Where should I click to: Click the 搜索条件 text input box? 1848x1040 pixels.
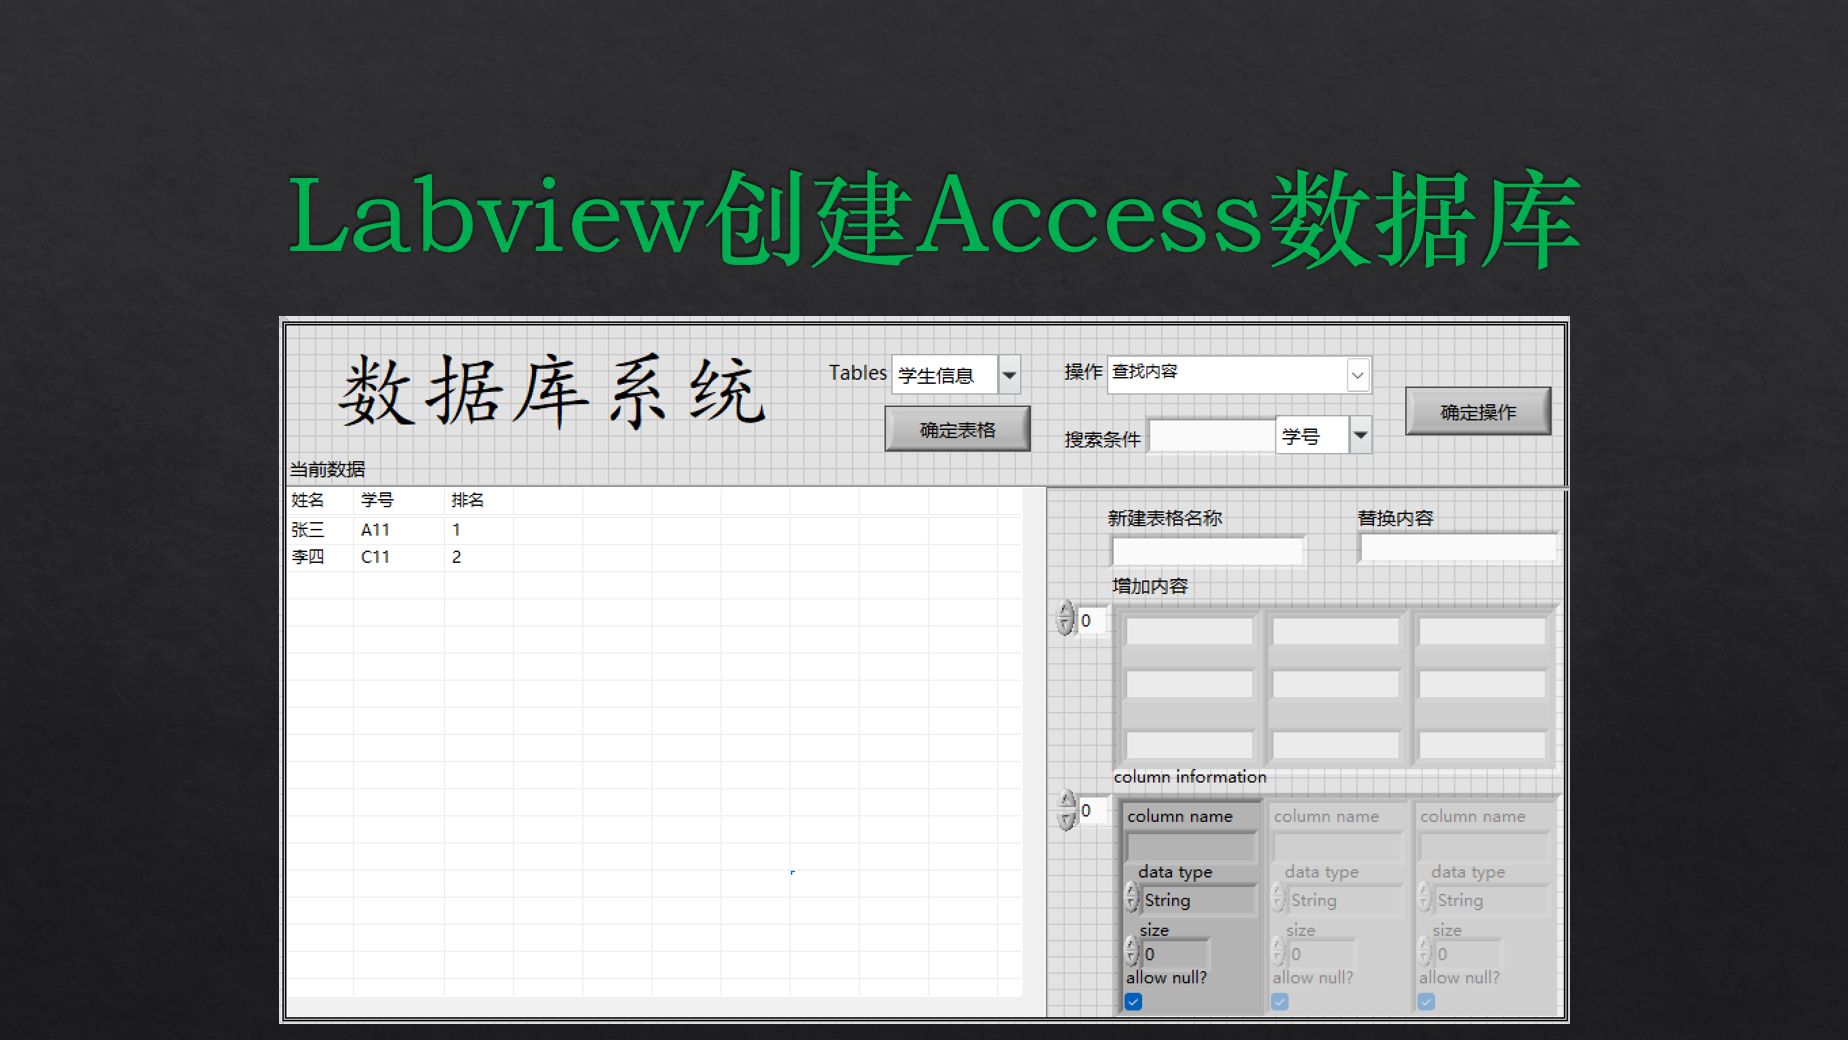click(1211, 436)
